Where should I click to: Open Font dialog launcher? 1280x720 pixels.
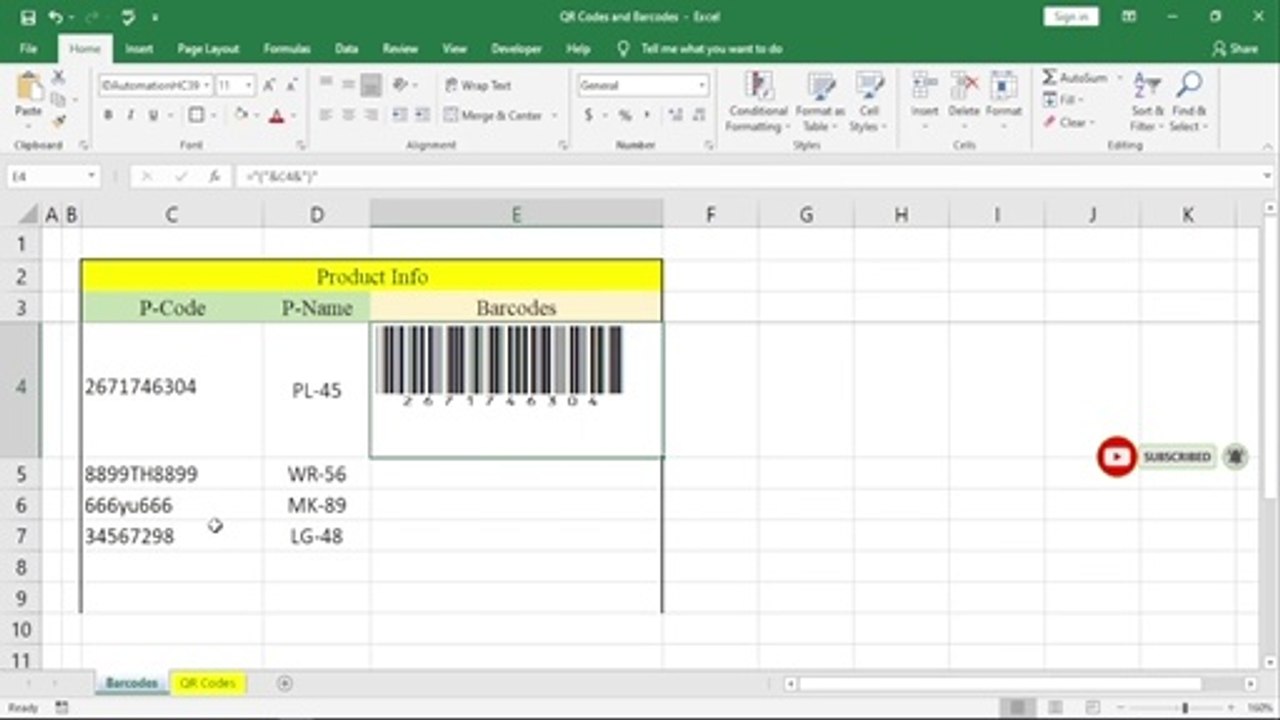coord(301,146)
